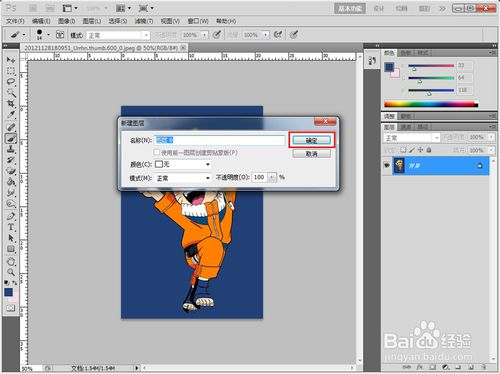This screenshot has width=500, height=374.
Task: Toggle lock all in Layers panel
Action: (429, 150)
